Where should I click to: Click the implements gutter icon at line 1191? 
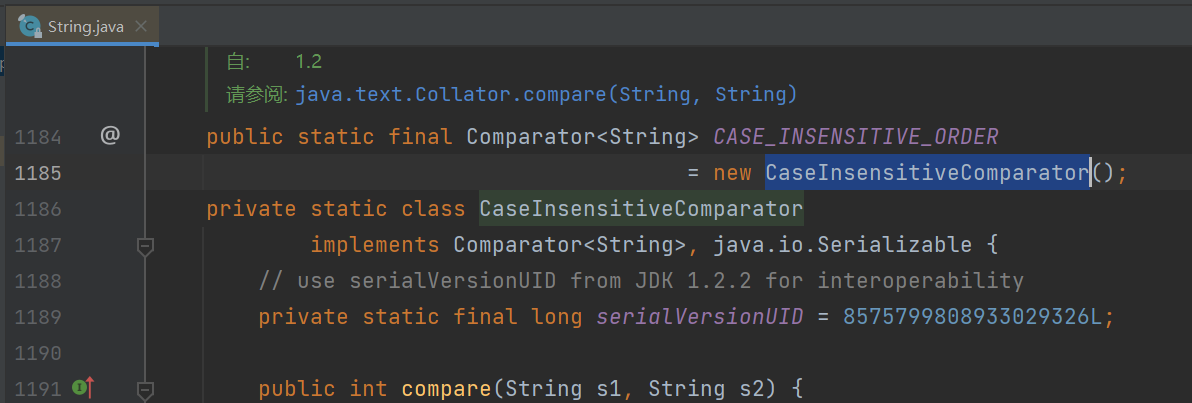pyautogui.click(x=83, y=389)
